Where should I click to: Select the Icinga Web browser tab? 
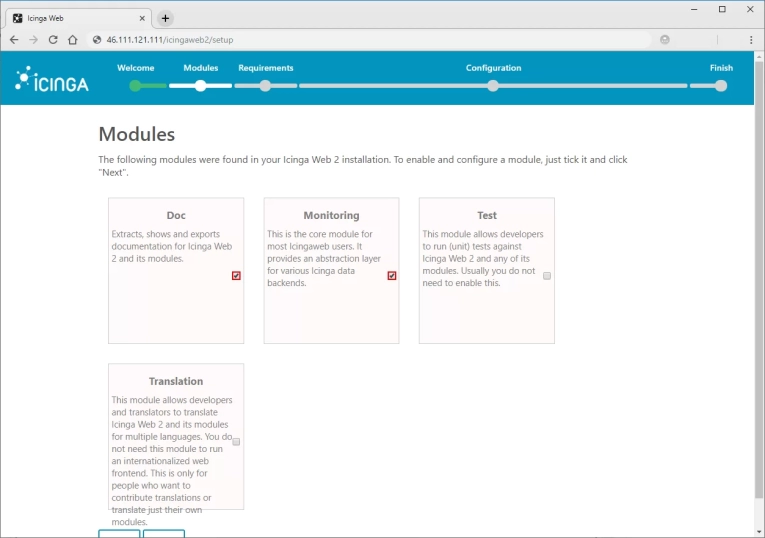[78, 19]
